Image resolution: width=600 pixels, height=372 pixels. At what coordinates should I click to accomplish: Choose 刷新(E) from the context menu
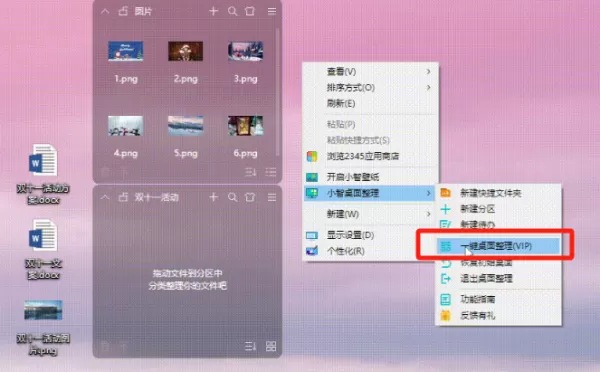pos(370,104)
